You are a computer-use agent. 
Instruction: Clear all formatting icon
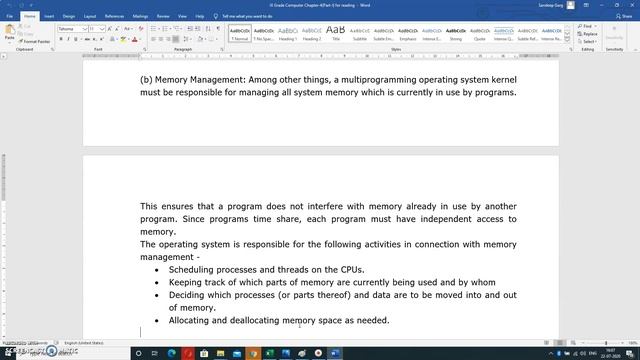(141, 29)
